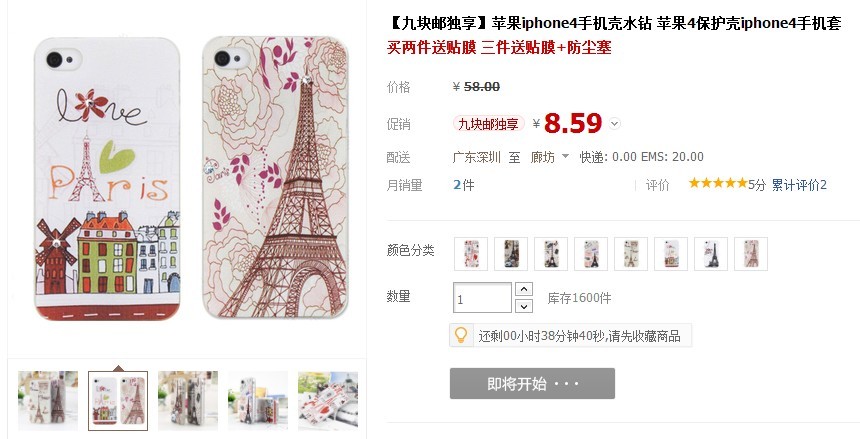Show the first gallery thumbnail
This screenshot has height=439, width=860.
(x=48, y=401)
